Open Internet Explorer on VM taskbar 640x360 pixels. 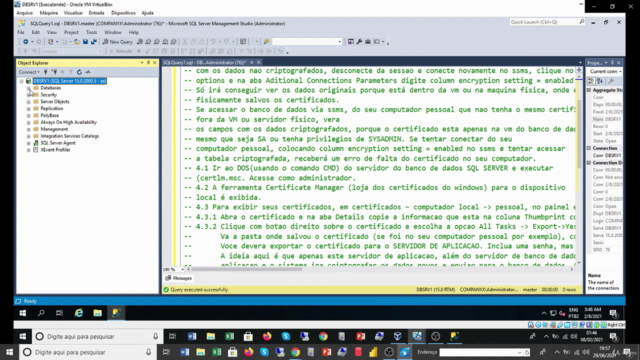point(79,313)
